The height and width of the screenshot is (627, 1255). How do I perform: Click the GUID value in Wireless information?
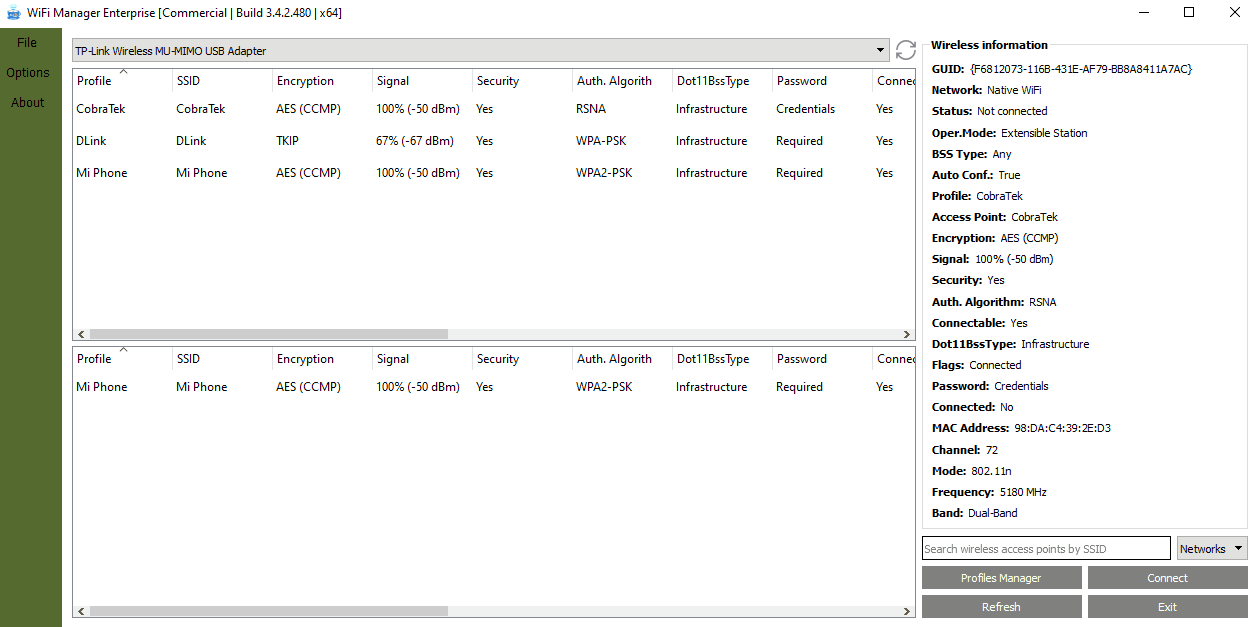[1081, 69]
